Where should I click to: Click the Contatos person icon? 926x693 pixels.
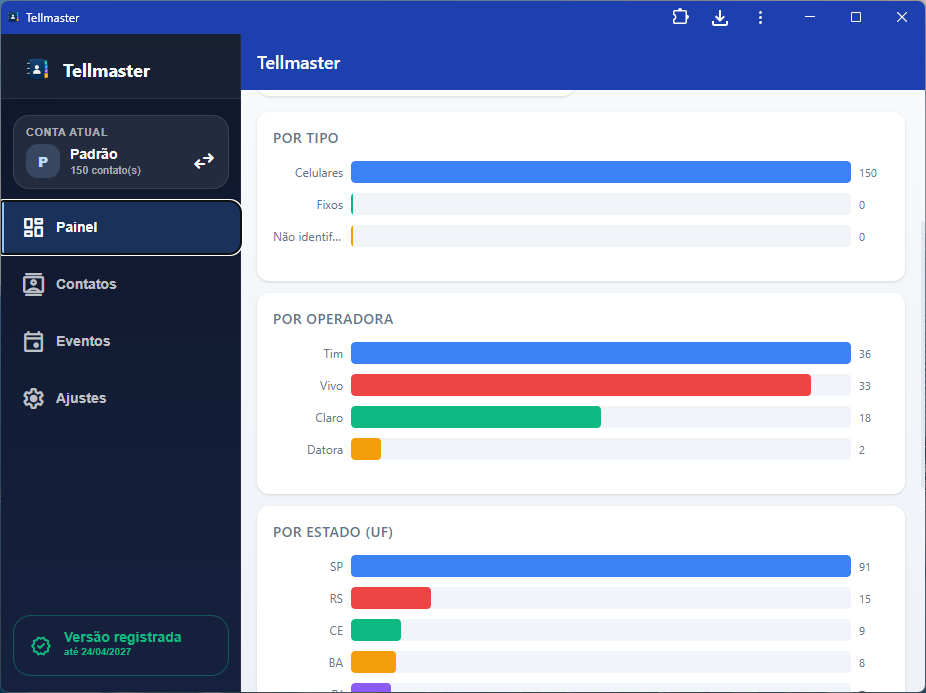pyautogui.click(x=34, y=284)
